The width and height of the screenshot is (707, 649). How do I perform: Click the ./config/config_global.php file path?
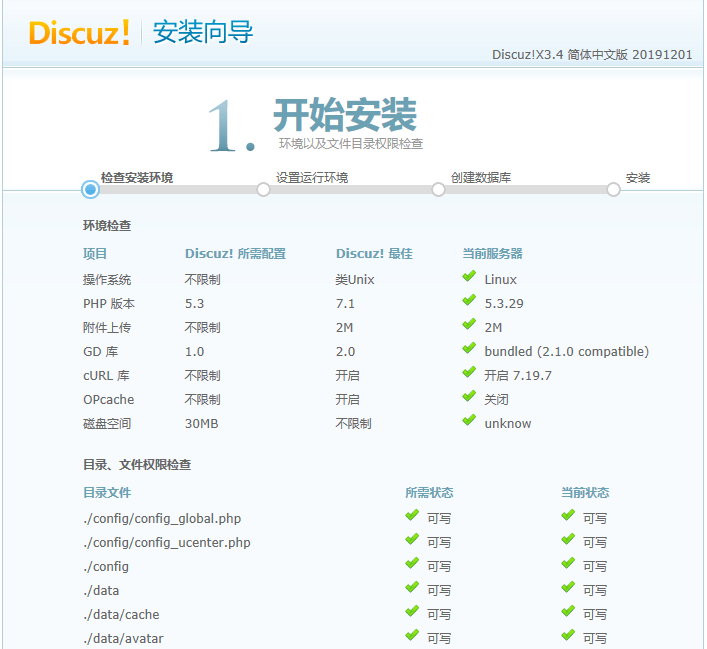(x=162, y=519)
